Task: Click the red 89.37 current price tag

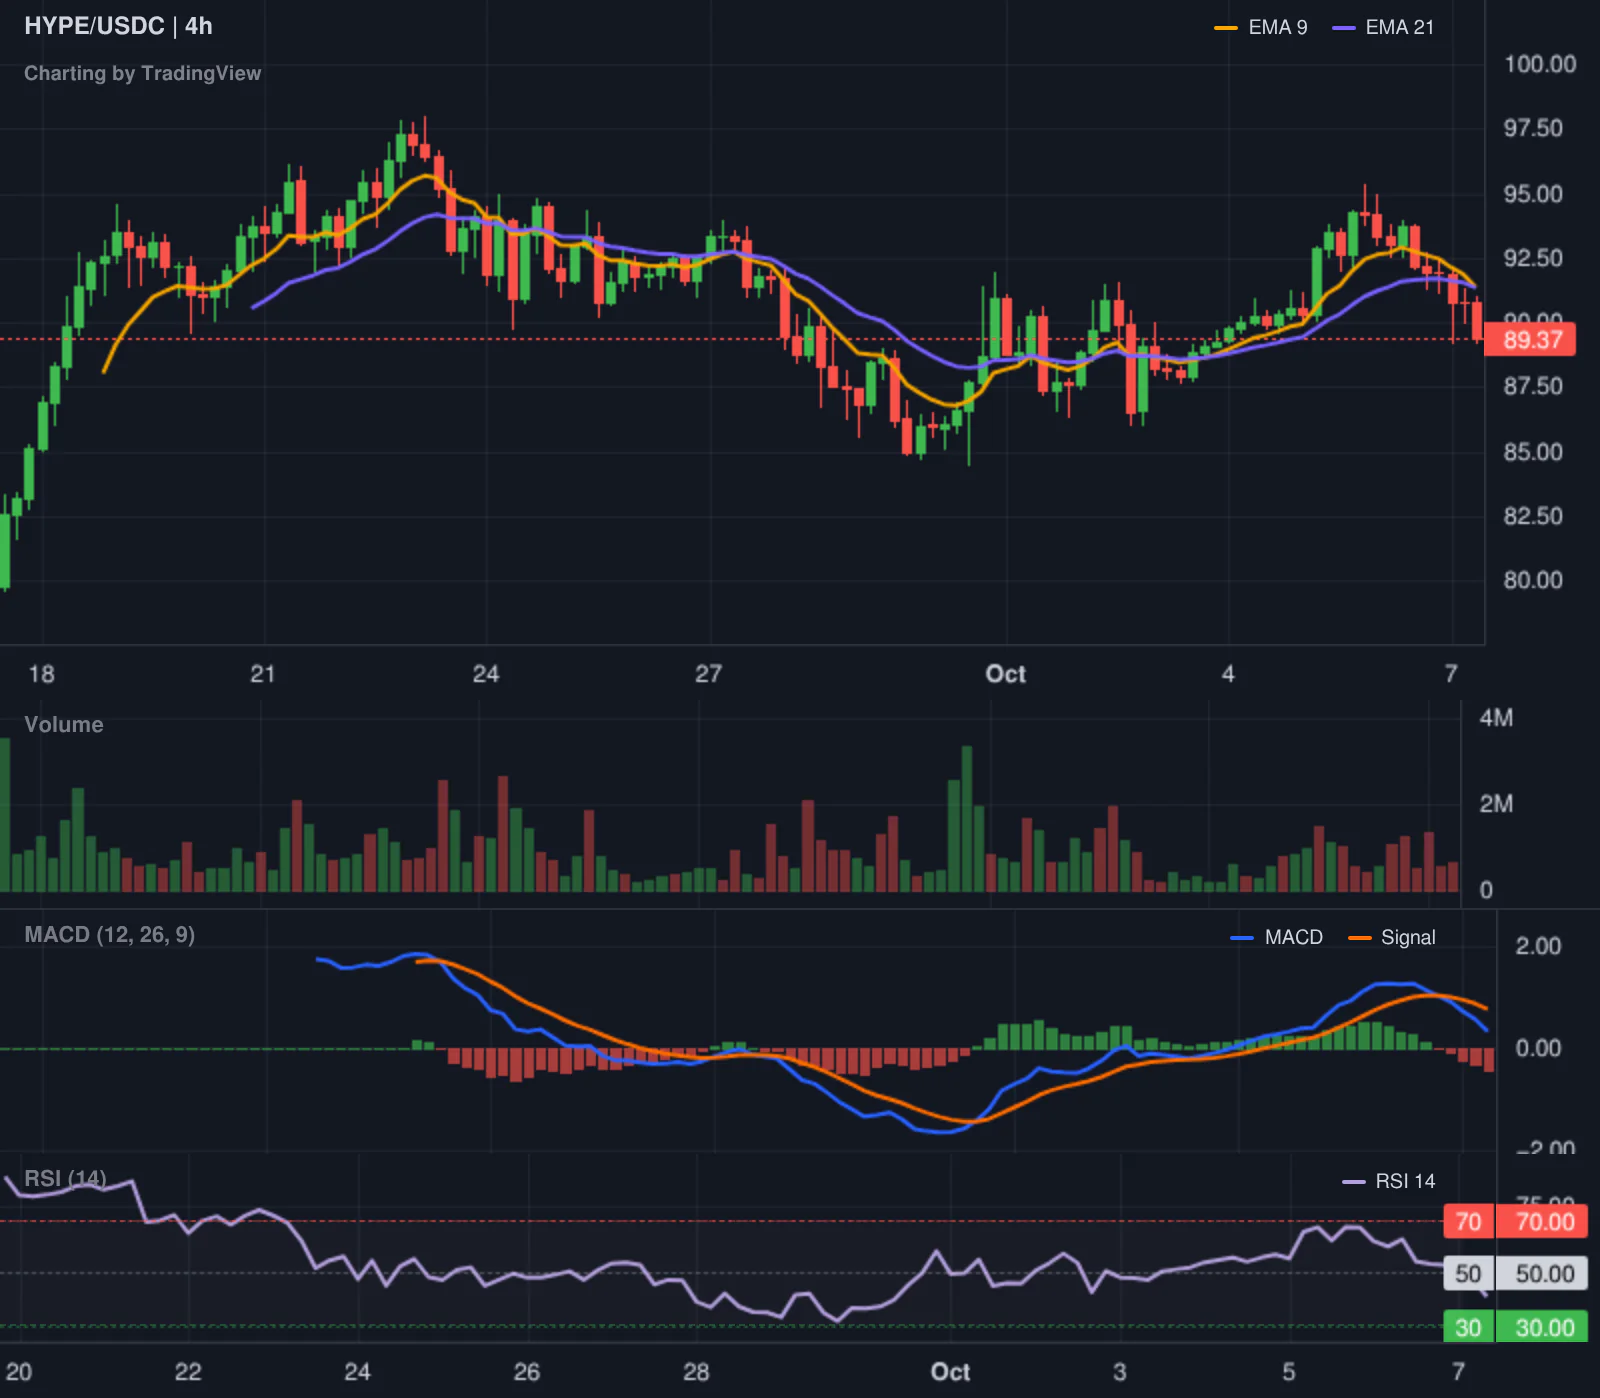Action: point(1531,340)
